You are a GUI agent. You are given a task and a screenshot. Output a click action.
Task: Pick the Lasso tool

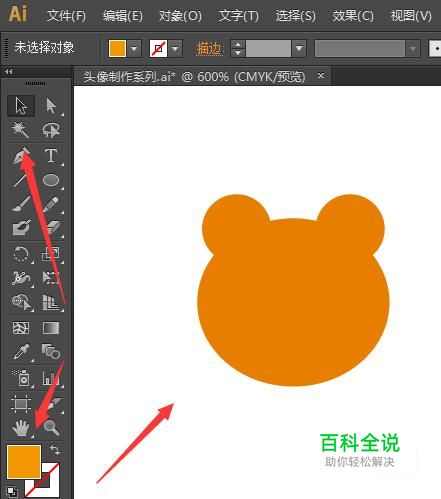click(51, 130)
